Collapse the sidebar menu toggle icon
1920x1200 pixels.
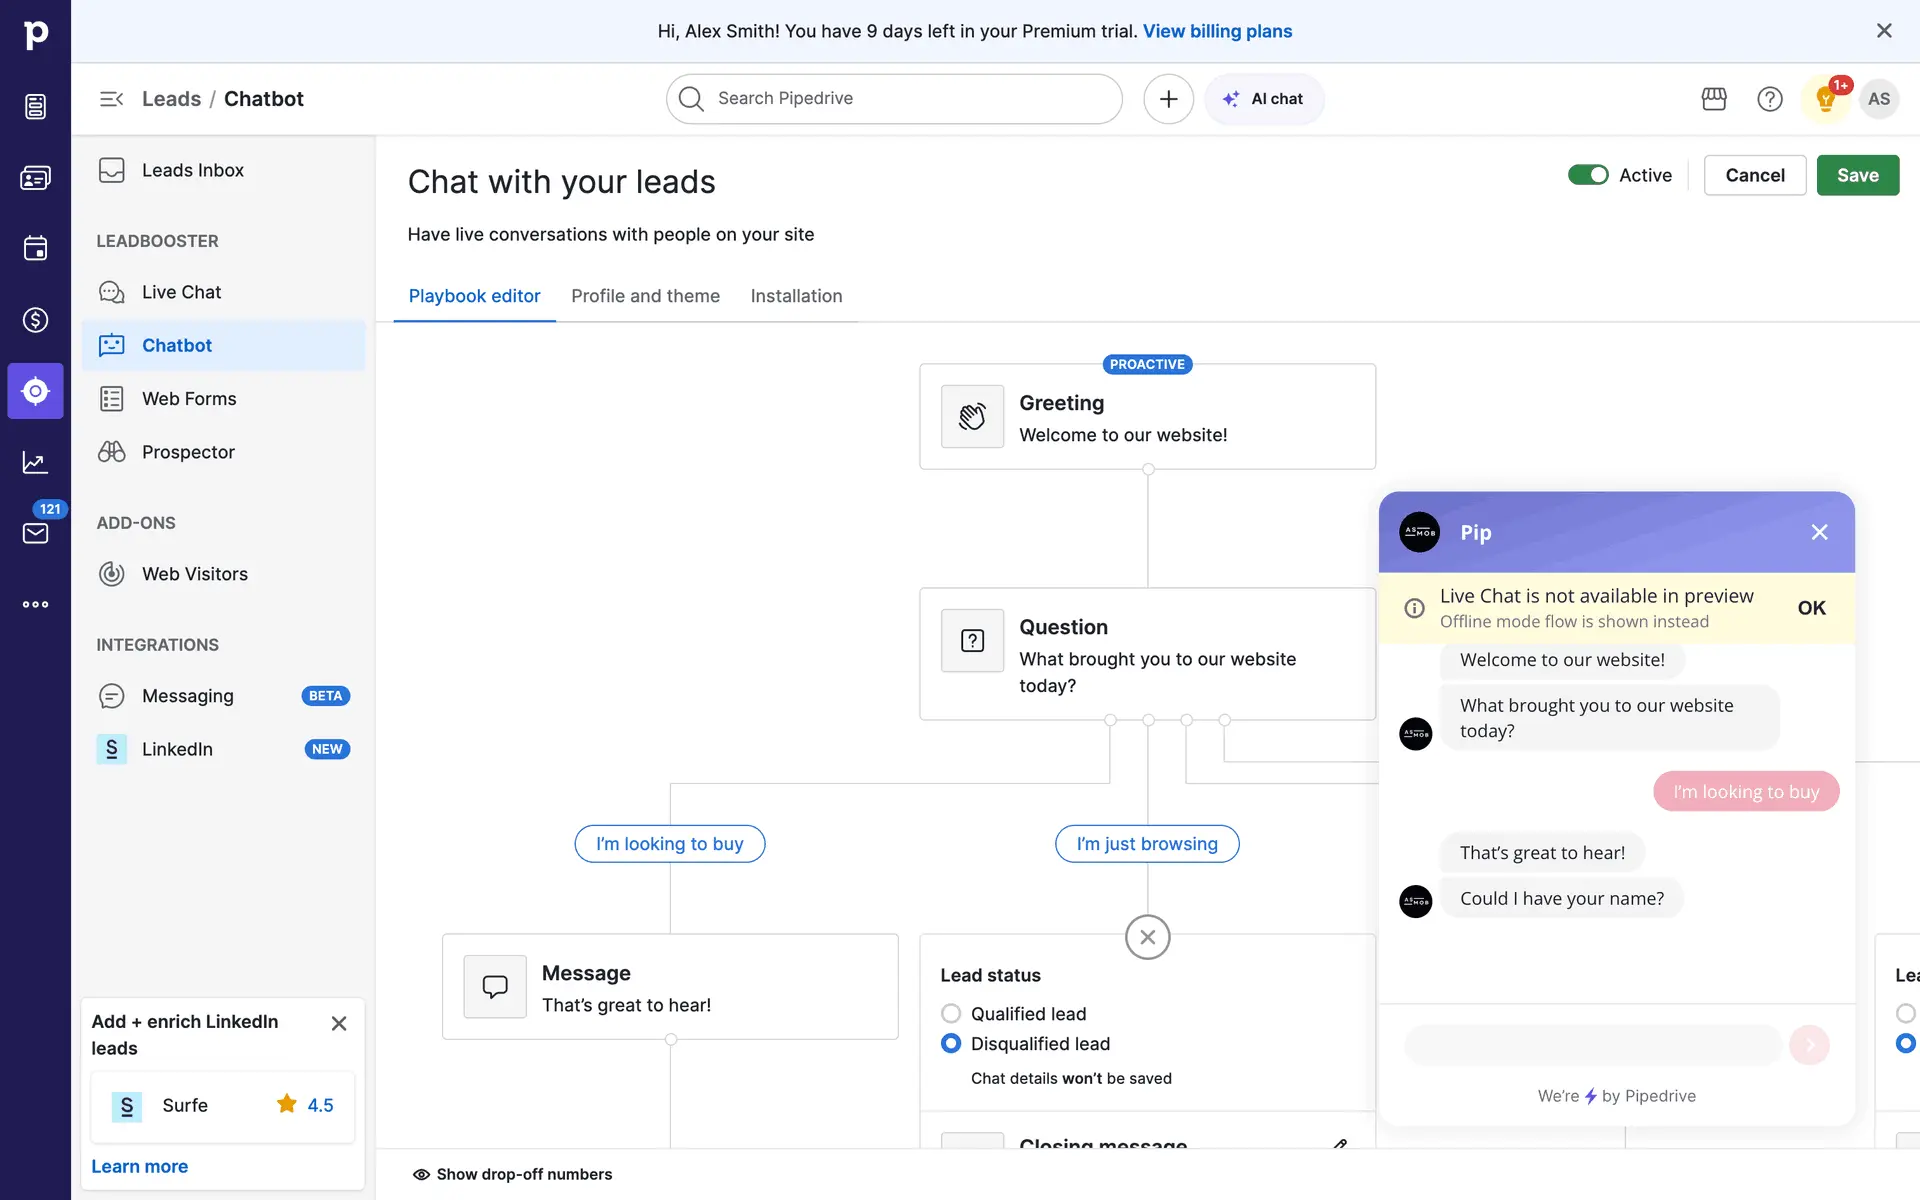pos(111,99)
